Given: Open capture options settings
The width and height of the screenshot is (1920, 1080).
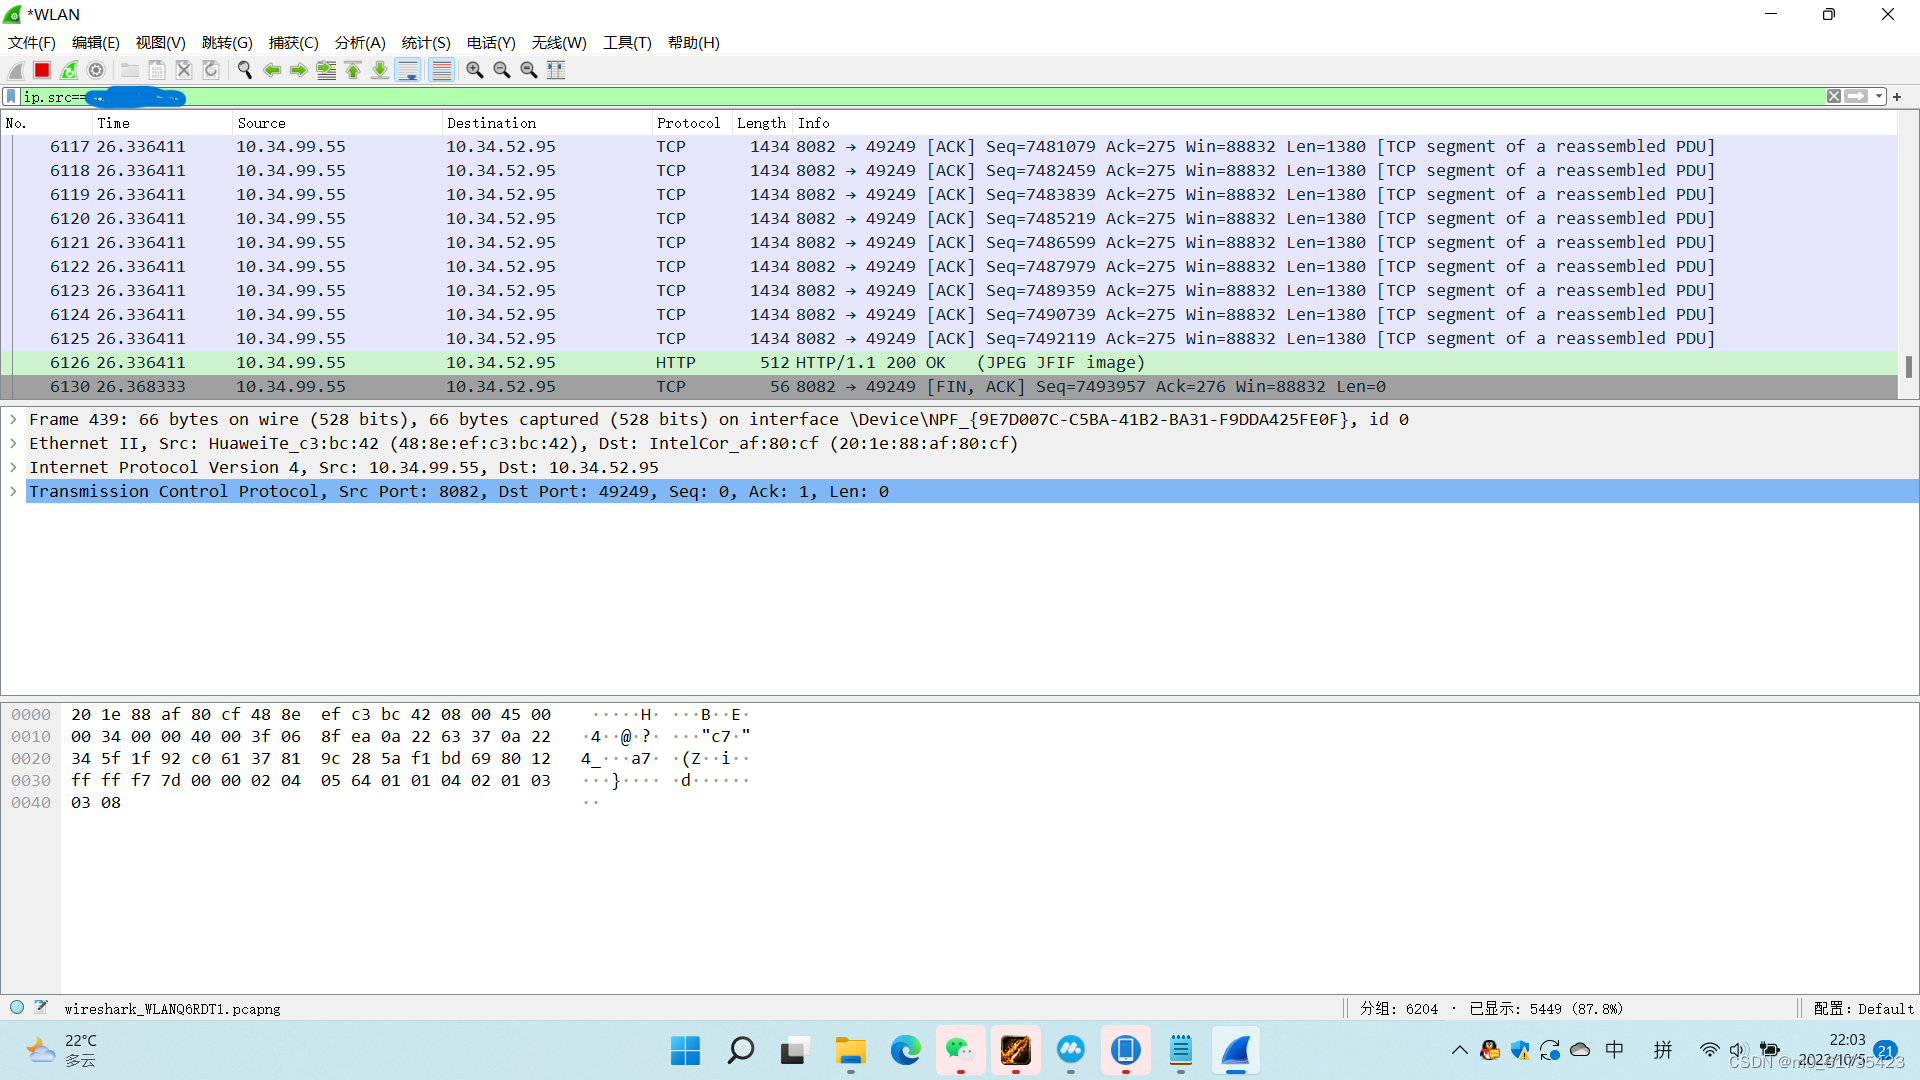Looking at the screenshot, I should pos(96,70).
